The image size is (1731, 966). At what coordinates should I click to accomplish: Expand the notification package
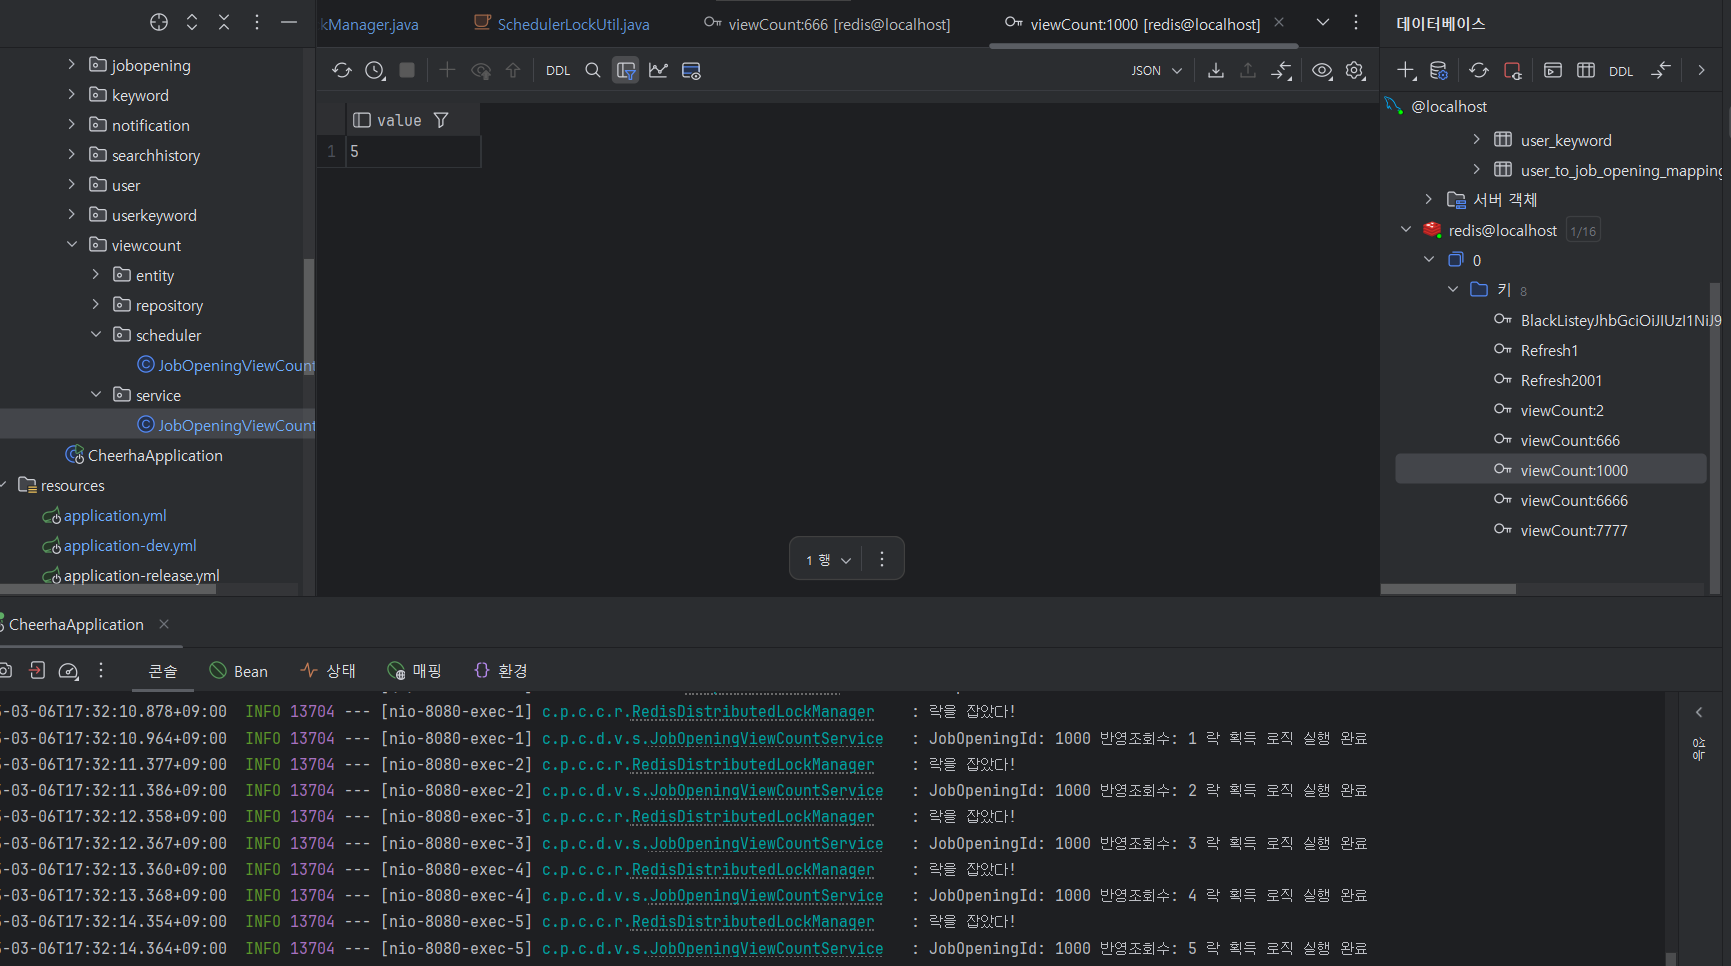click(x=71, y=124)
